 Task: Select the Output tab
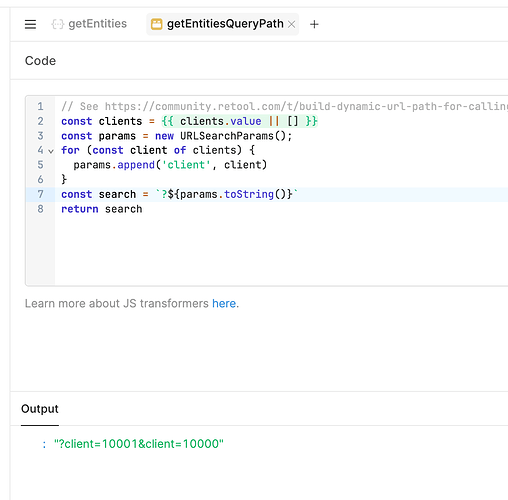pos(40,409)
